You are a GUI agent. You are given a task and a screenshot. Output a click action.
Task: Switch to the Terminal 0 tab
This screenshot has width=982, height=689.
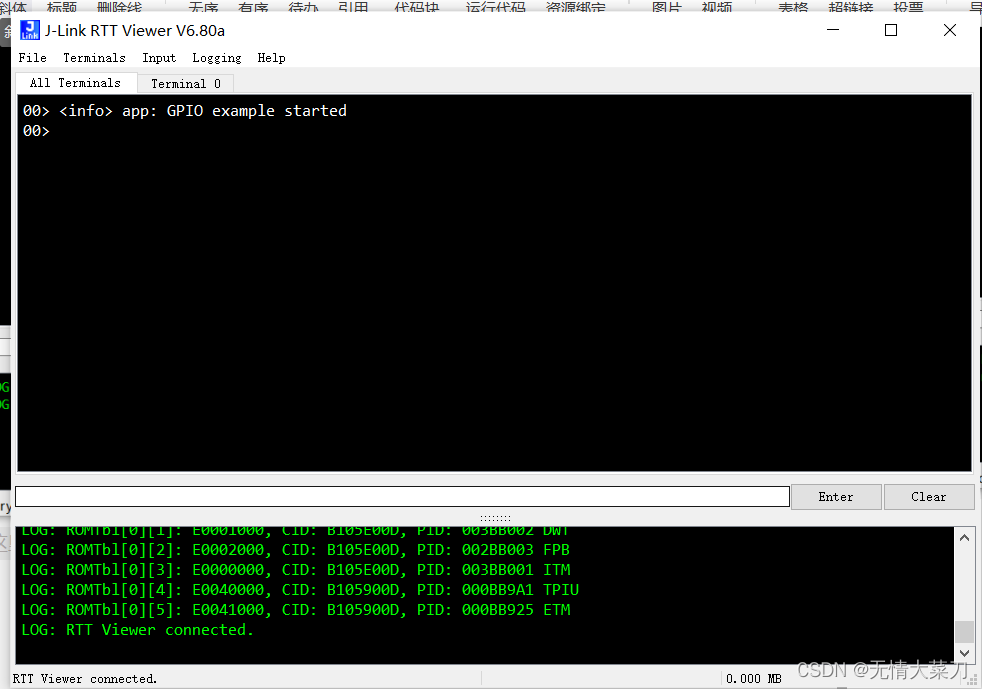[x=185, y=83]
